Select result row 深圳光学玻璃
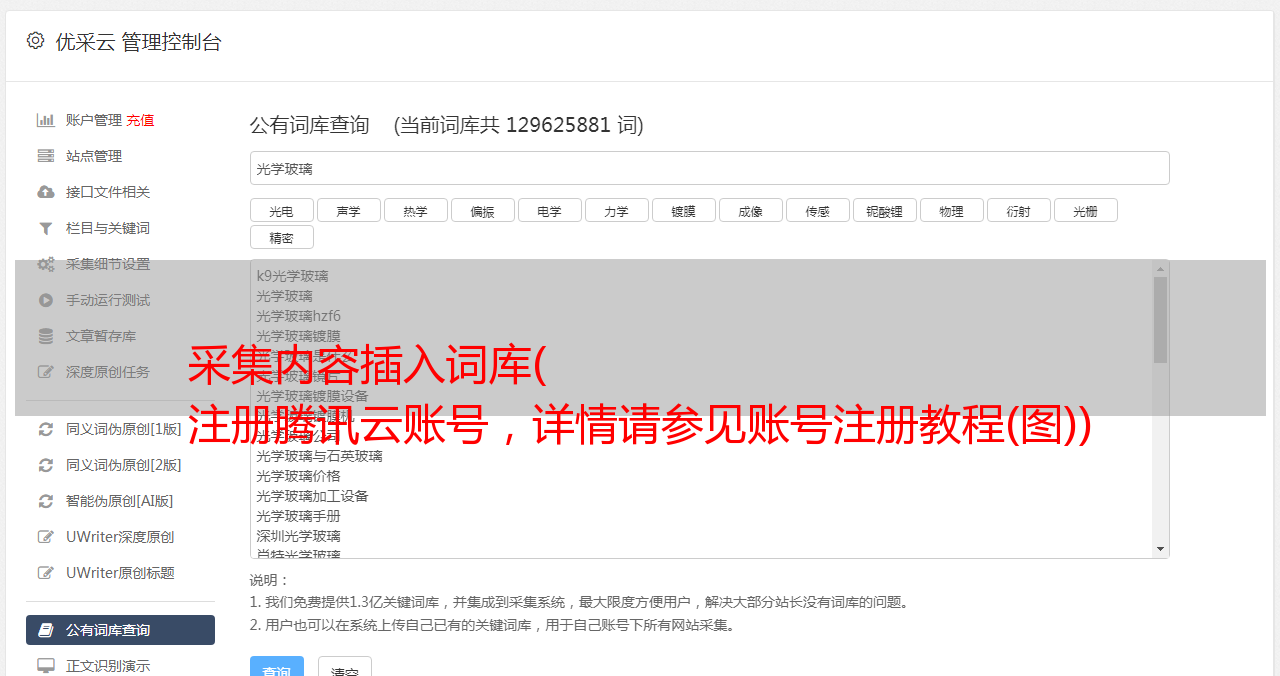Screen dimensions: 1280x676 coord(298,536)
